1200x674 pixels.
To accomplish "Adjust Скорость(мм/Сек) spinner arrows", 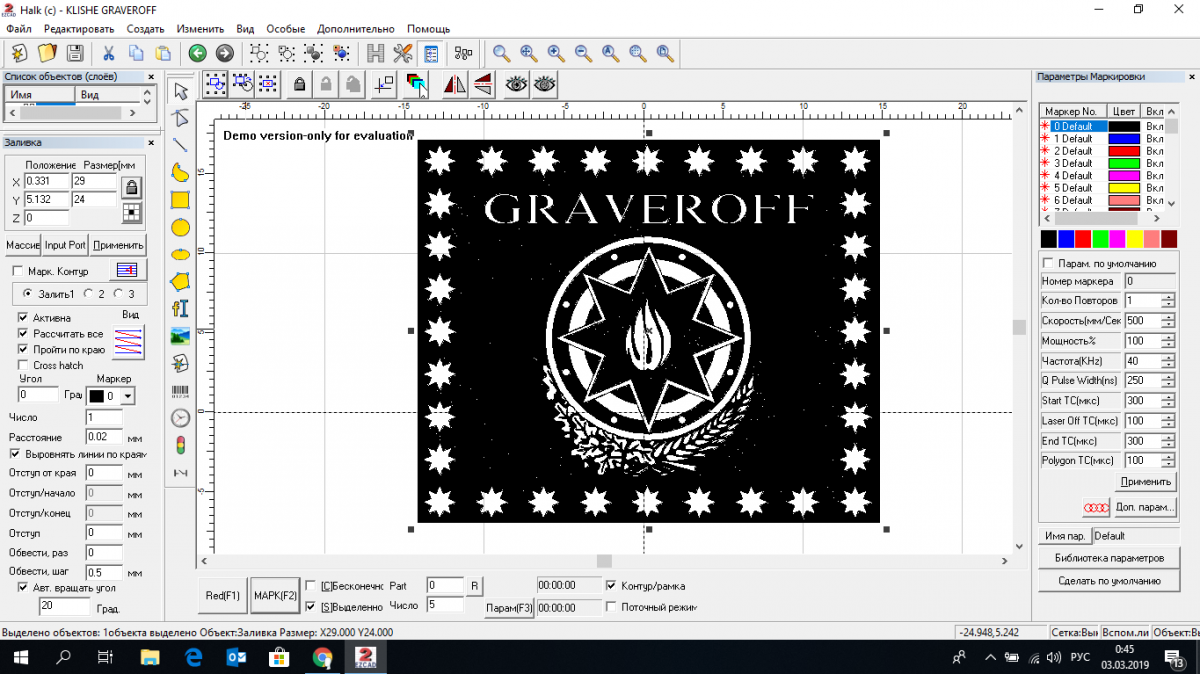I will tap(1168, 321).
